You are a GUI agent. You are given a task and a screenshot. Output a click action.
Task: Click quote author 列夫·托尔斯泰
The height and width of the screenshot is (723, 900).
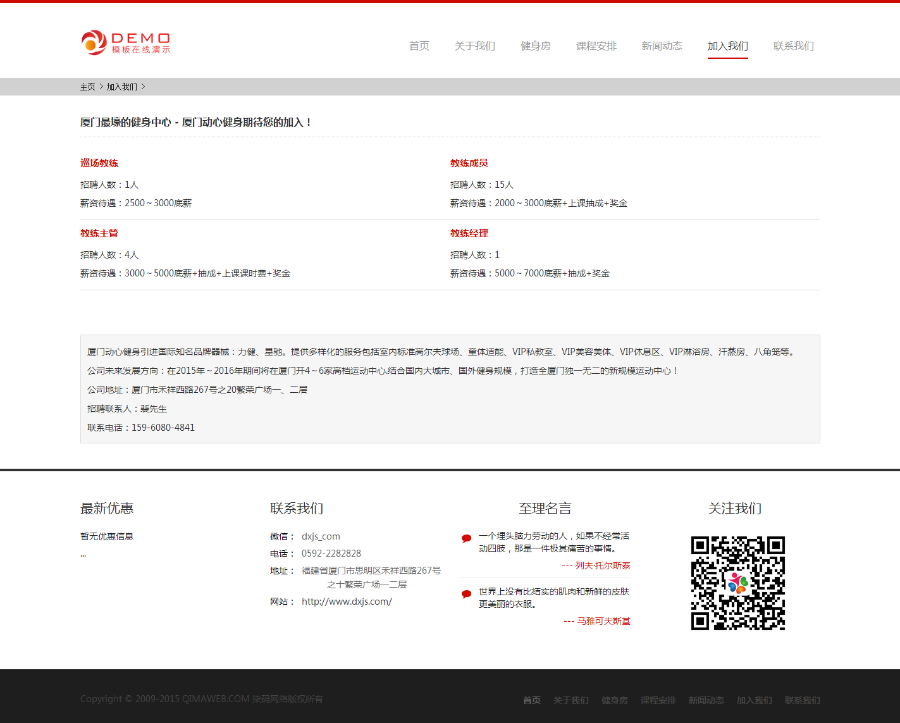pos(602,566)
